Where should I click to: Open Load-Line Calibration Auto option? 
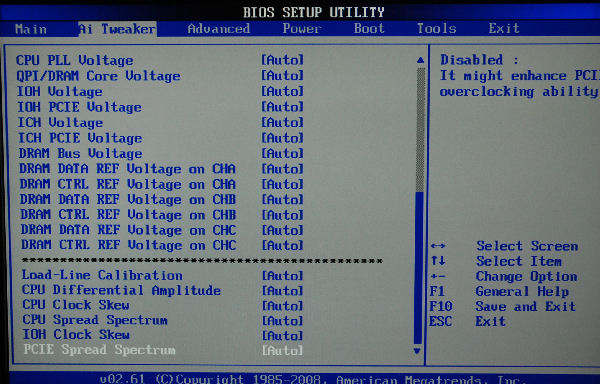click(282, 275)
